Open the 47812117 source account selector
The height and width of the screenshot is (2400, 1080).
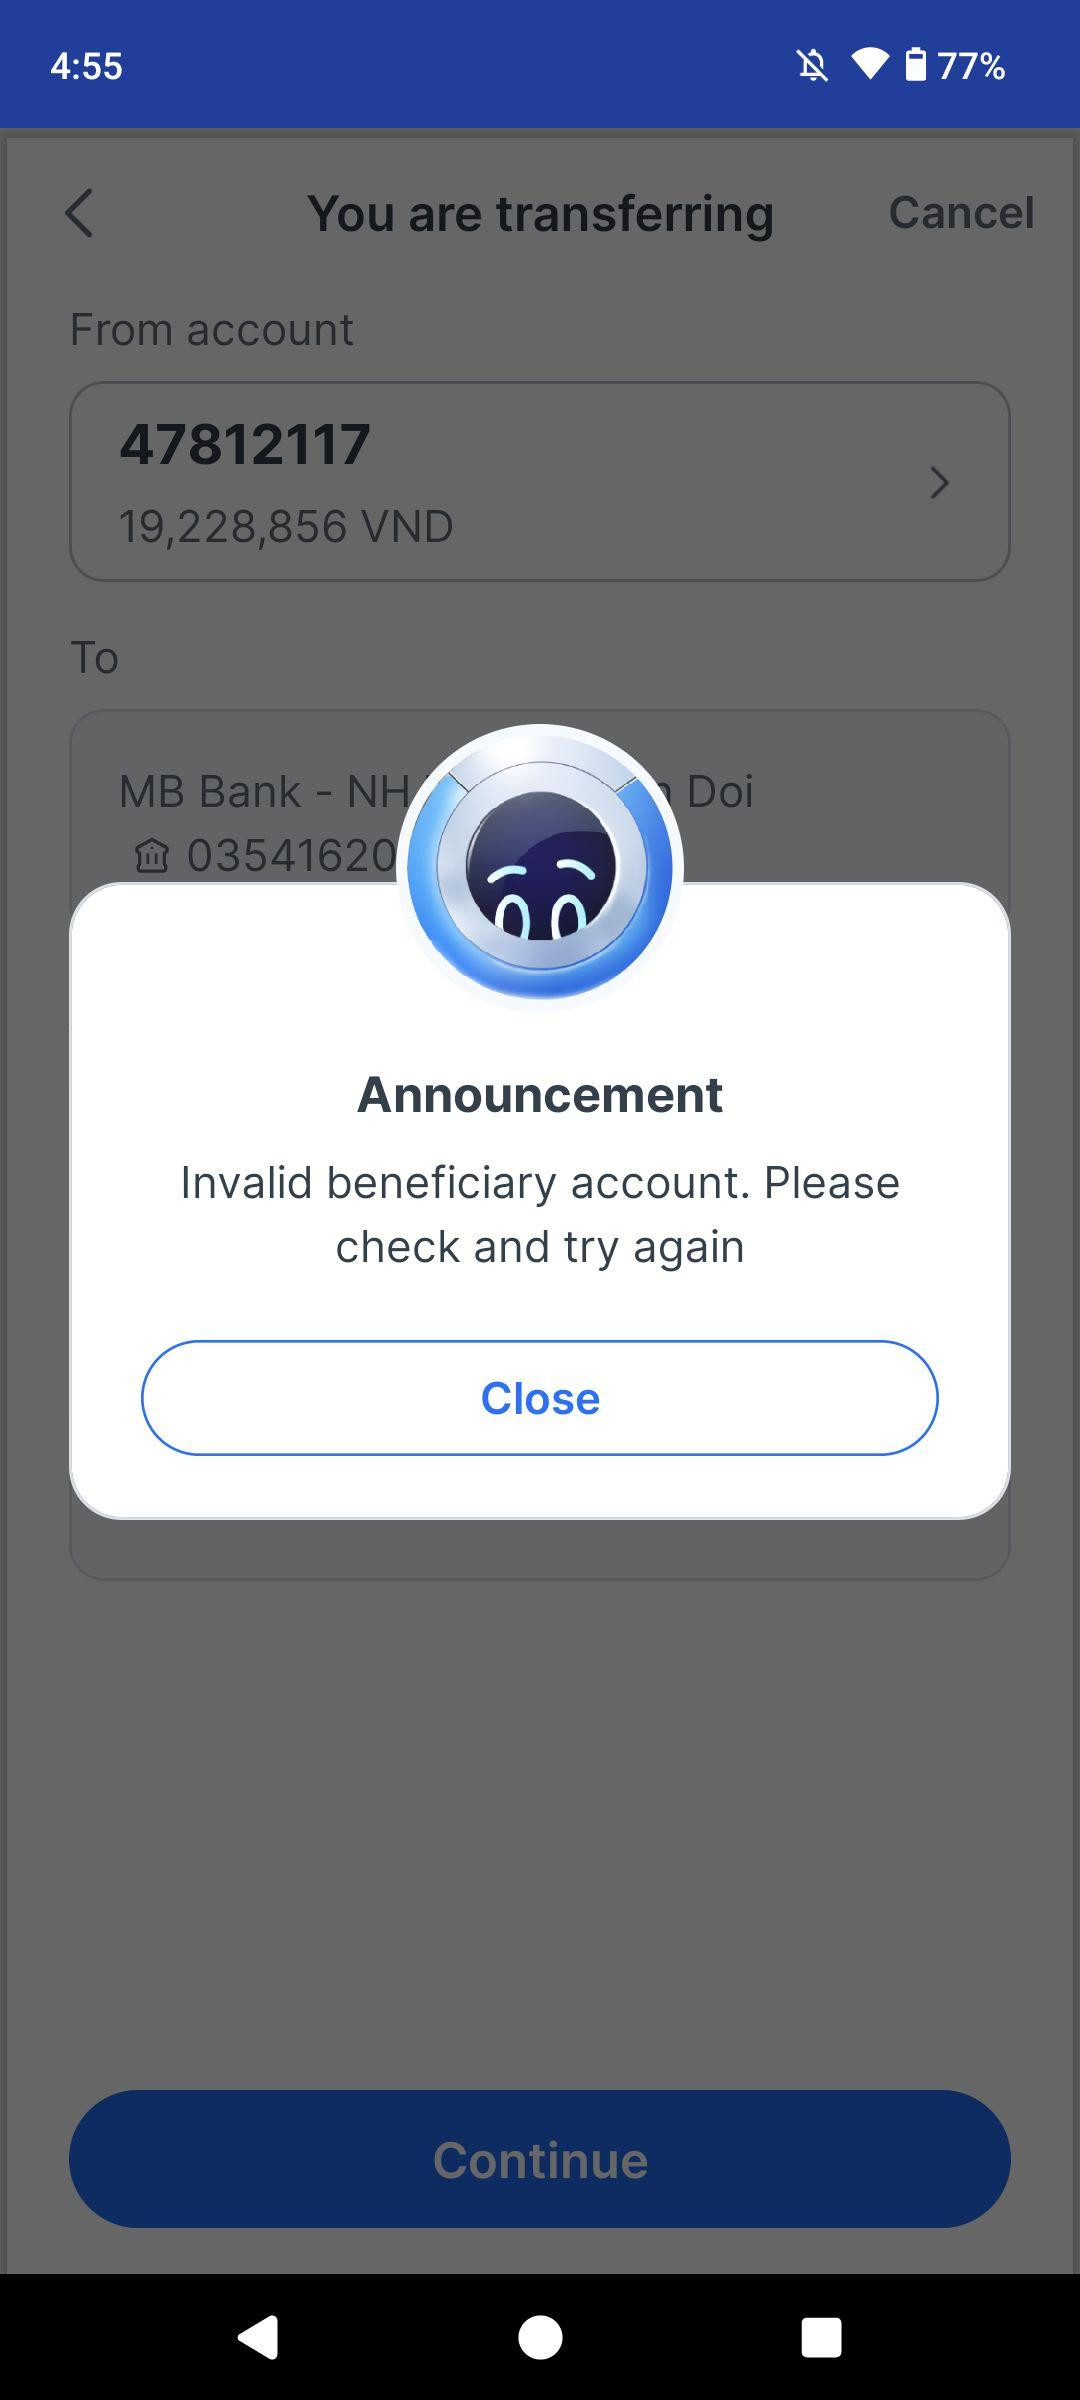point(540,481)
